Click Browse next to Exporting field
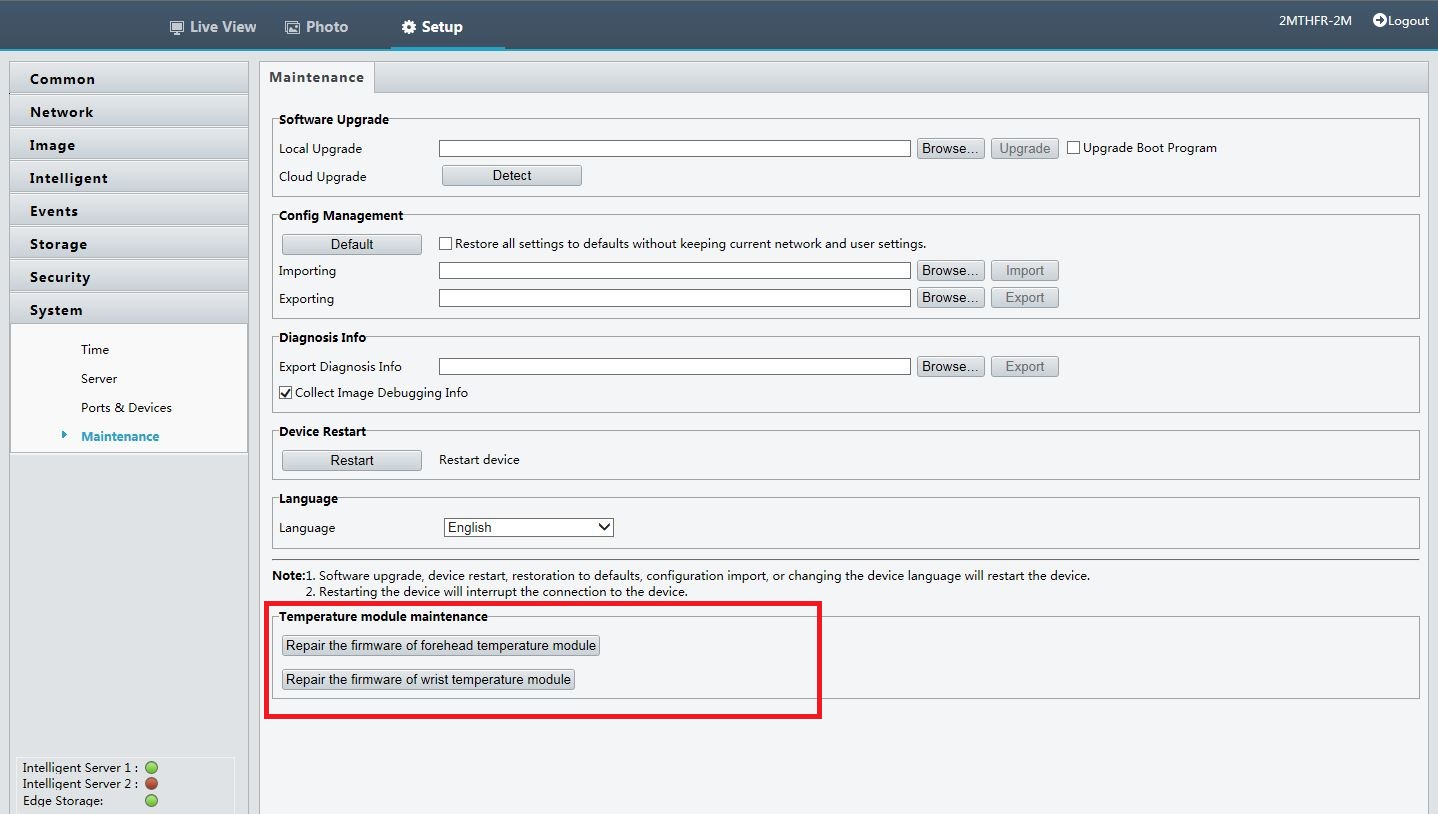This screenshot has width=1438, height=814. point(951,298)
